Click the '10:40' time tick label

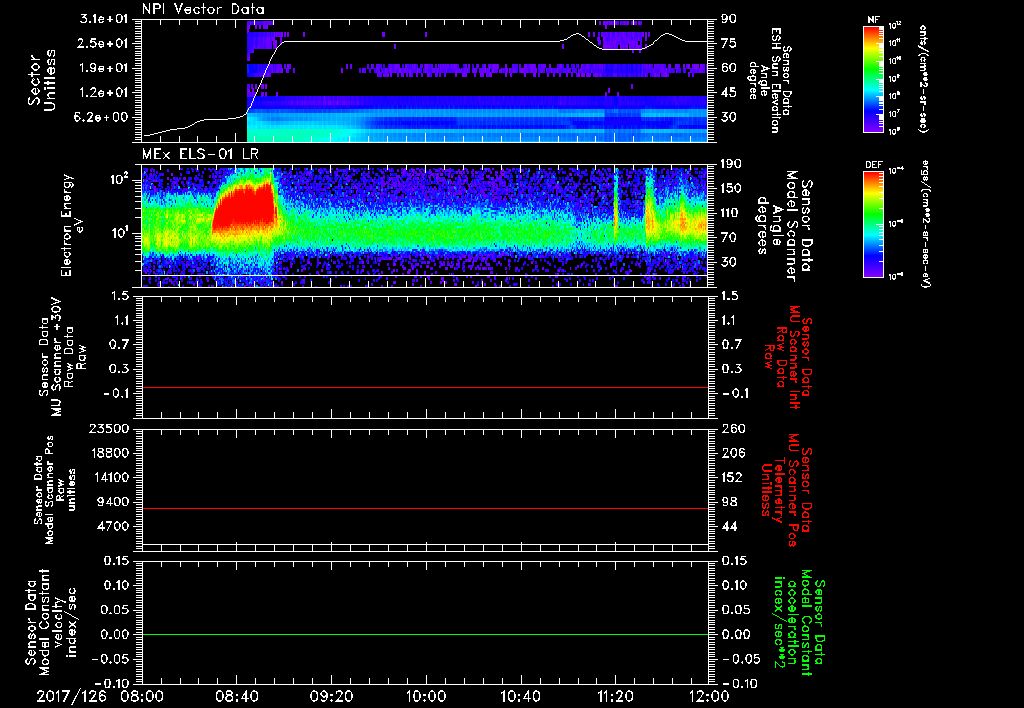tap(520, 696)
